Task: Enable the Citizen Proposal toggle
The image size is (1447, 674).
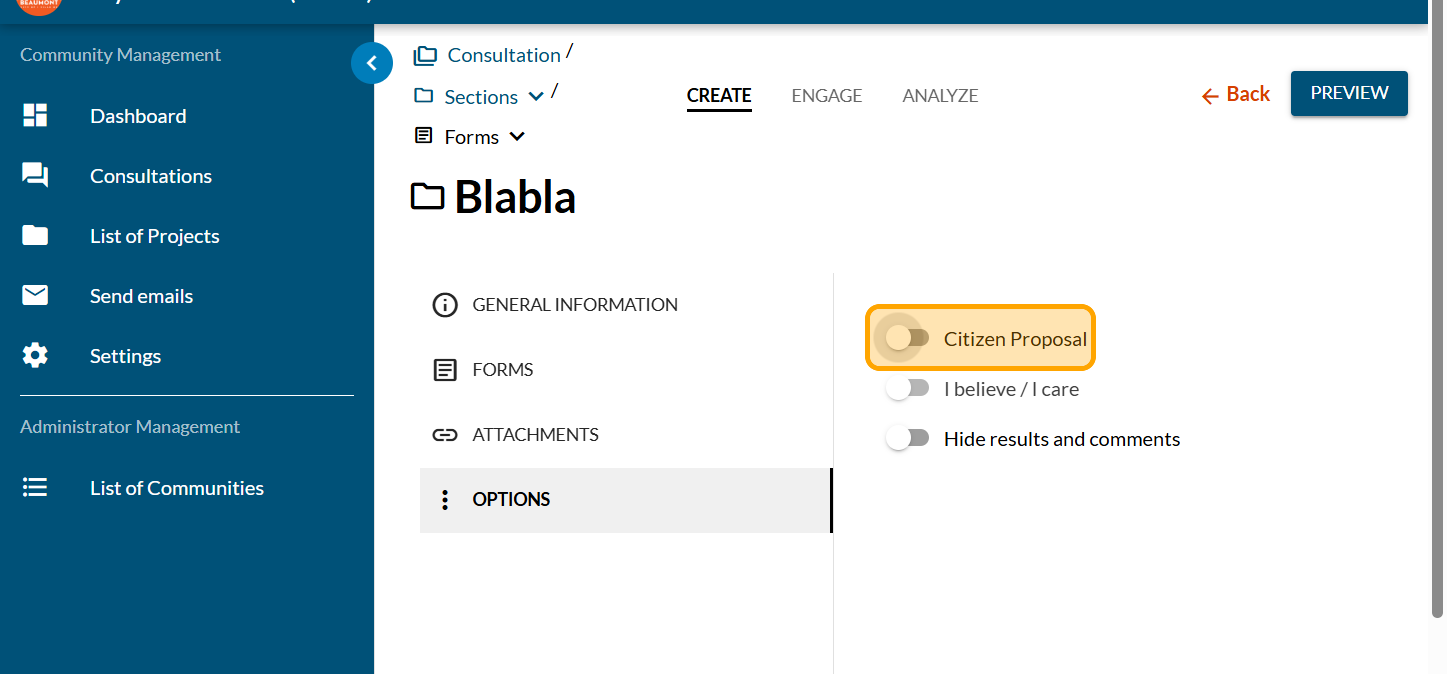Action: tap(907, 338)
